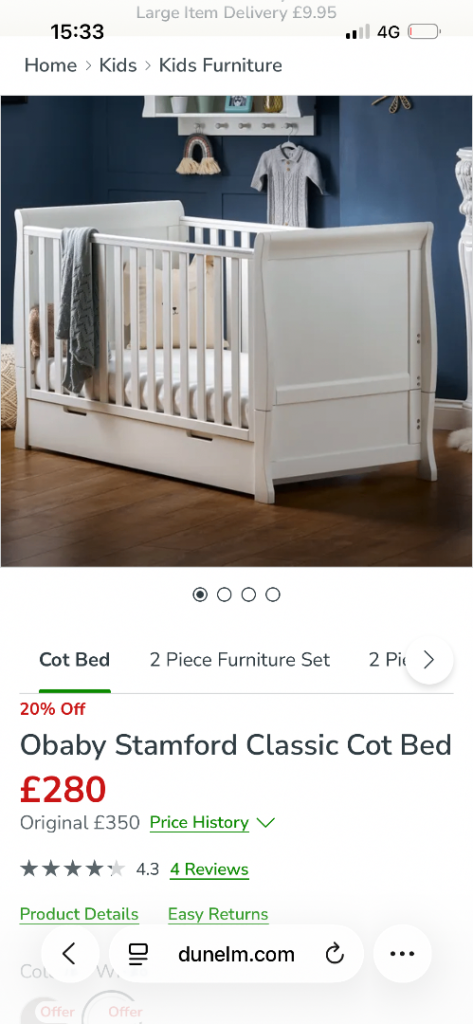The image size is (473, 1024).
Task: Select the fourth image carousel dot
Action: [x=273, y=594]
